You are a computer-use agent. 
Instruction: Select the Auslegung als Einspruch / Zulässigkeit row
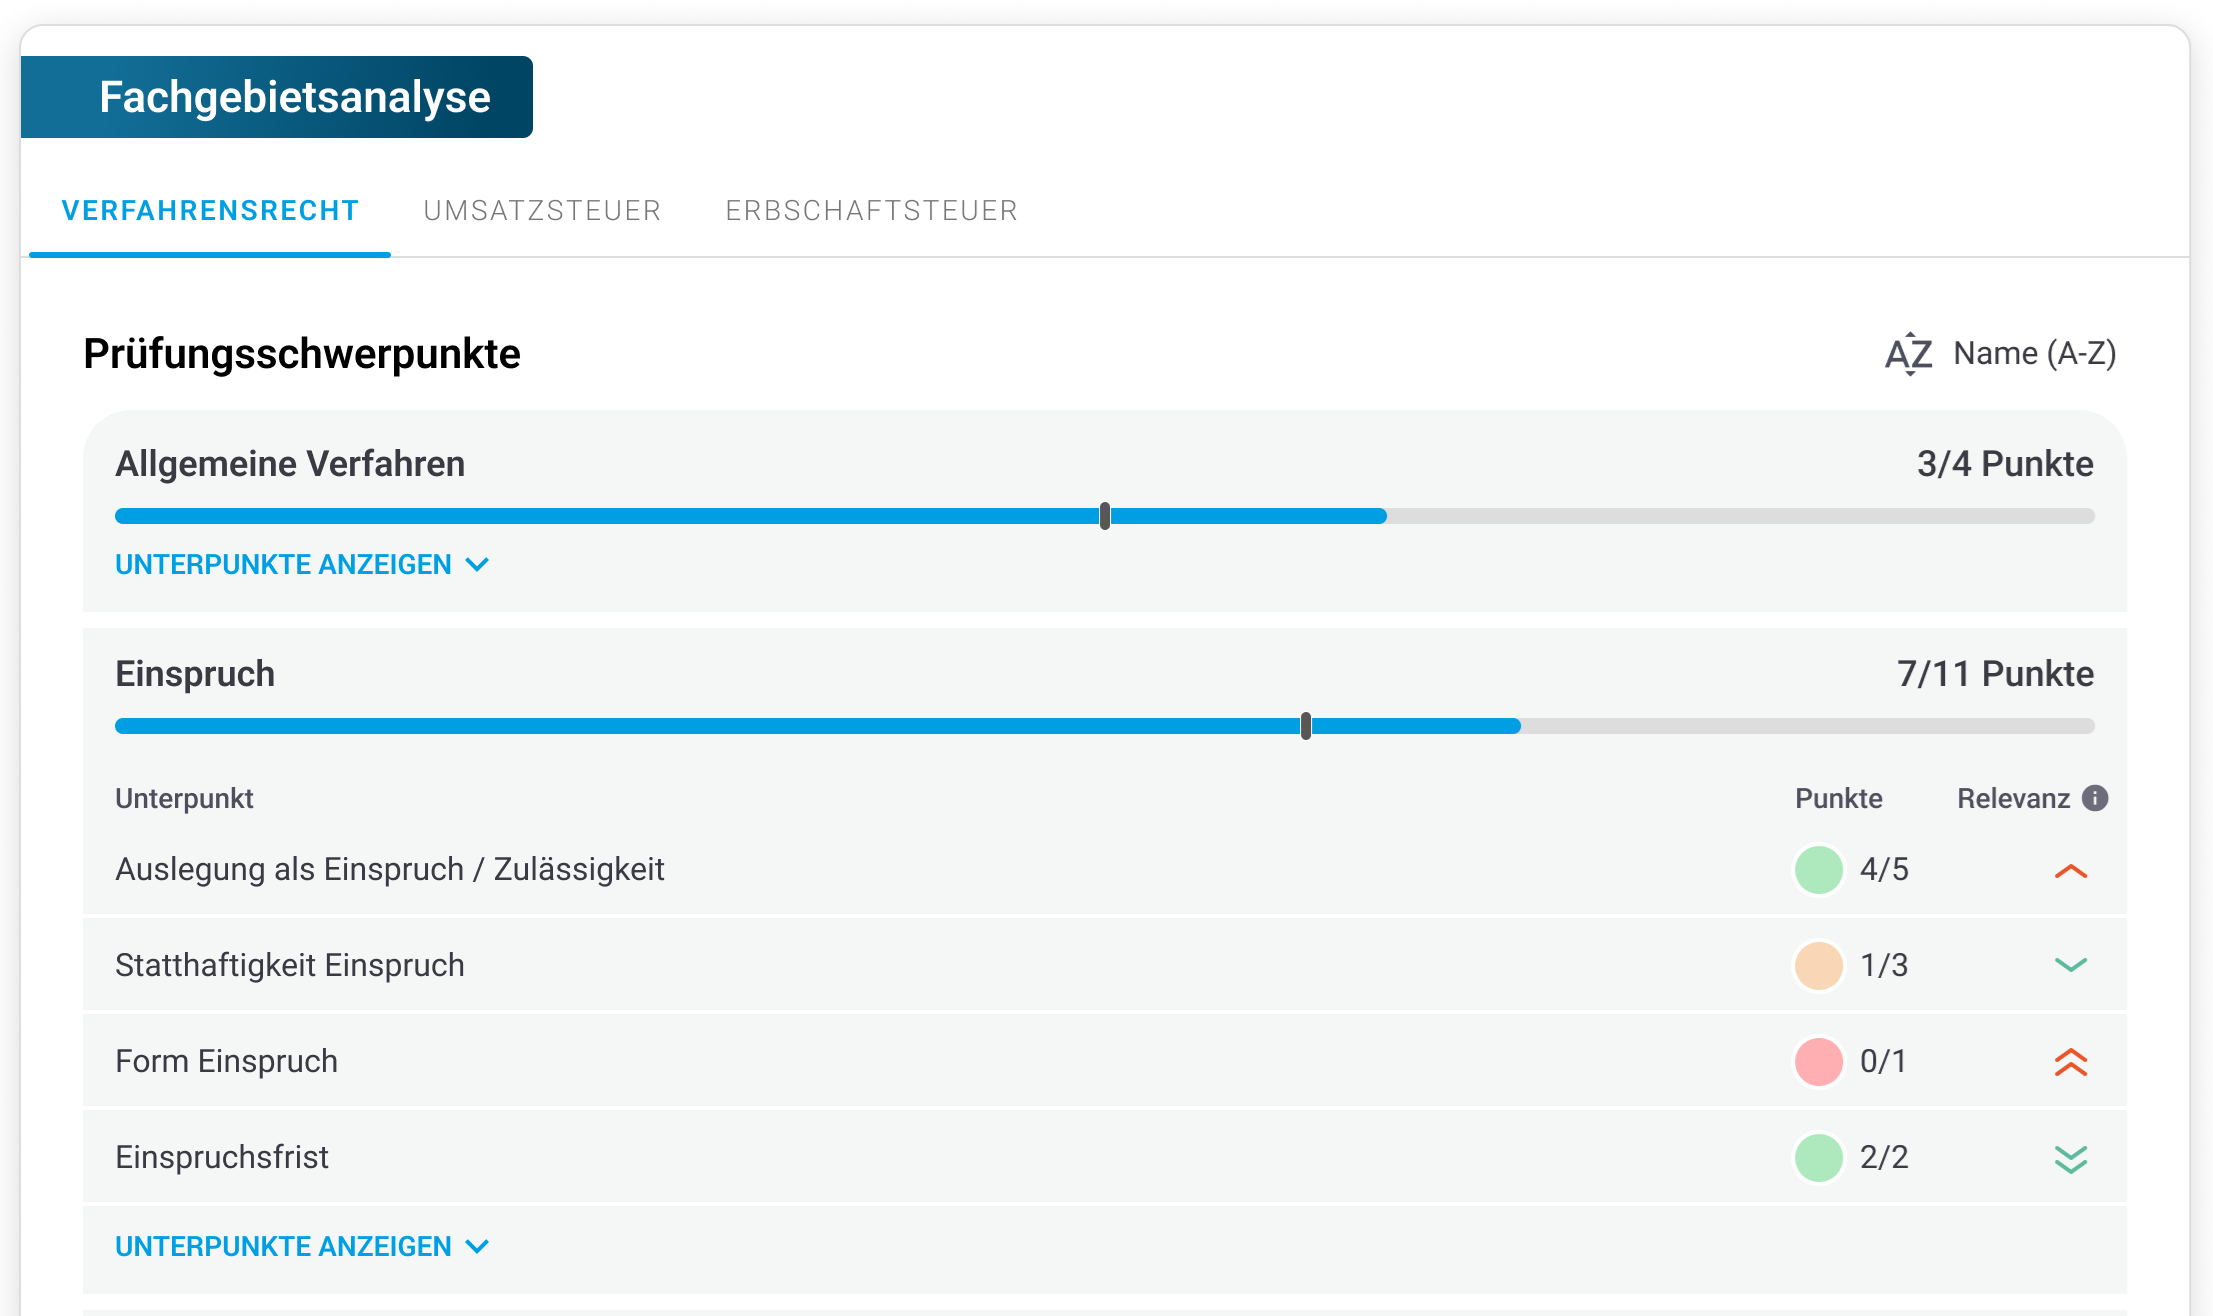coord(390,869)
